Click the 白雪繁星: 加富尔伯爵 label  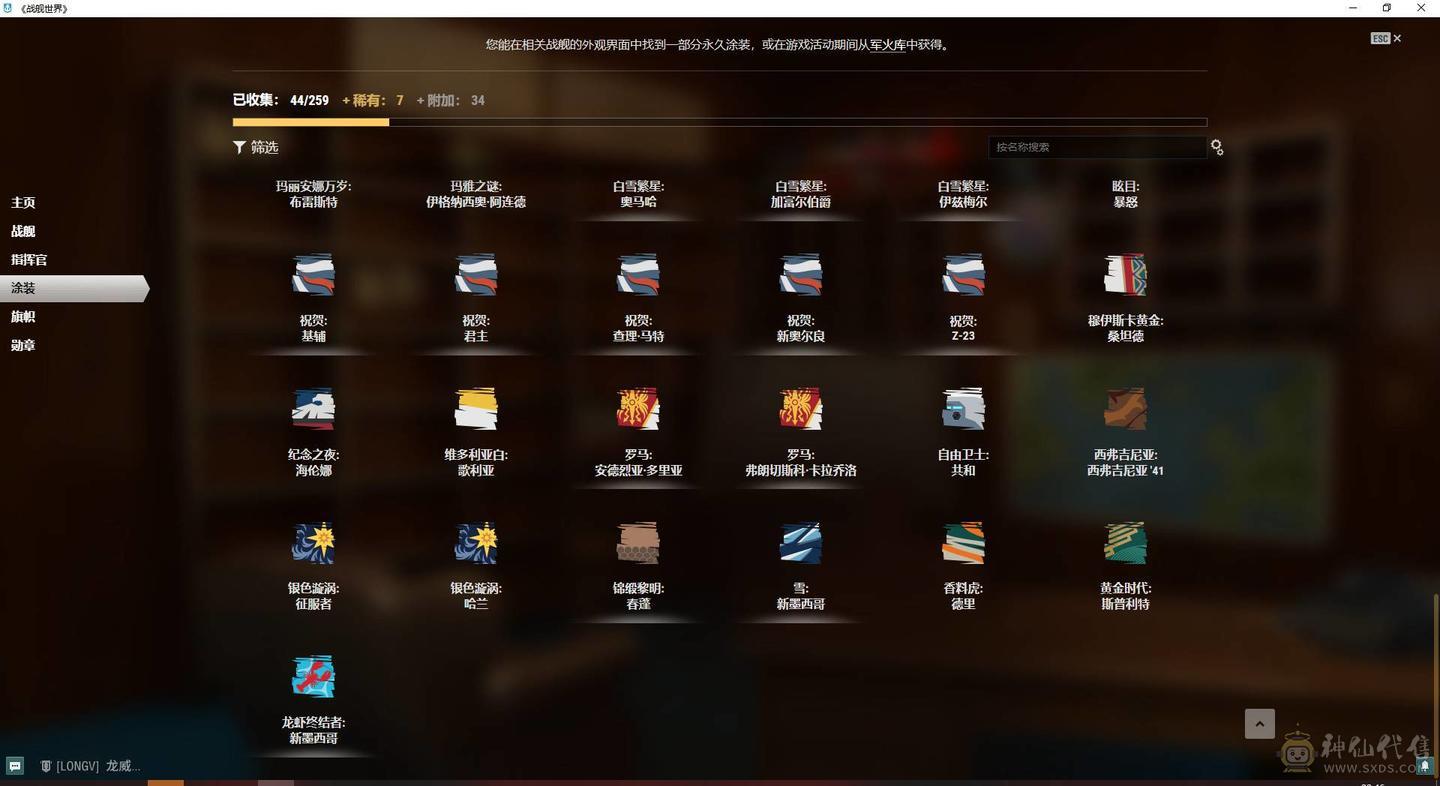pyautogui.click(x=800, y=194)
